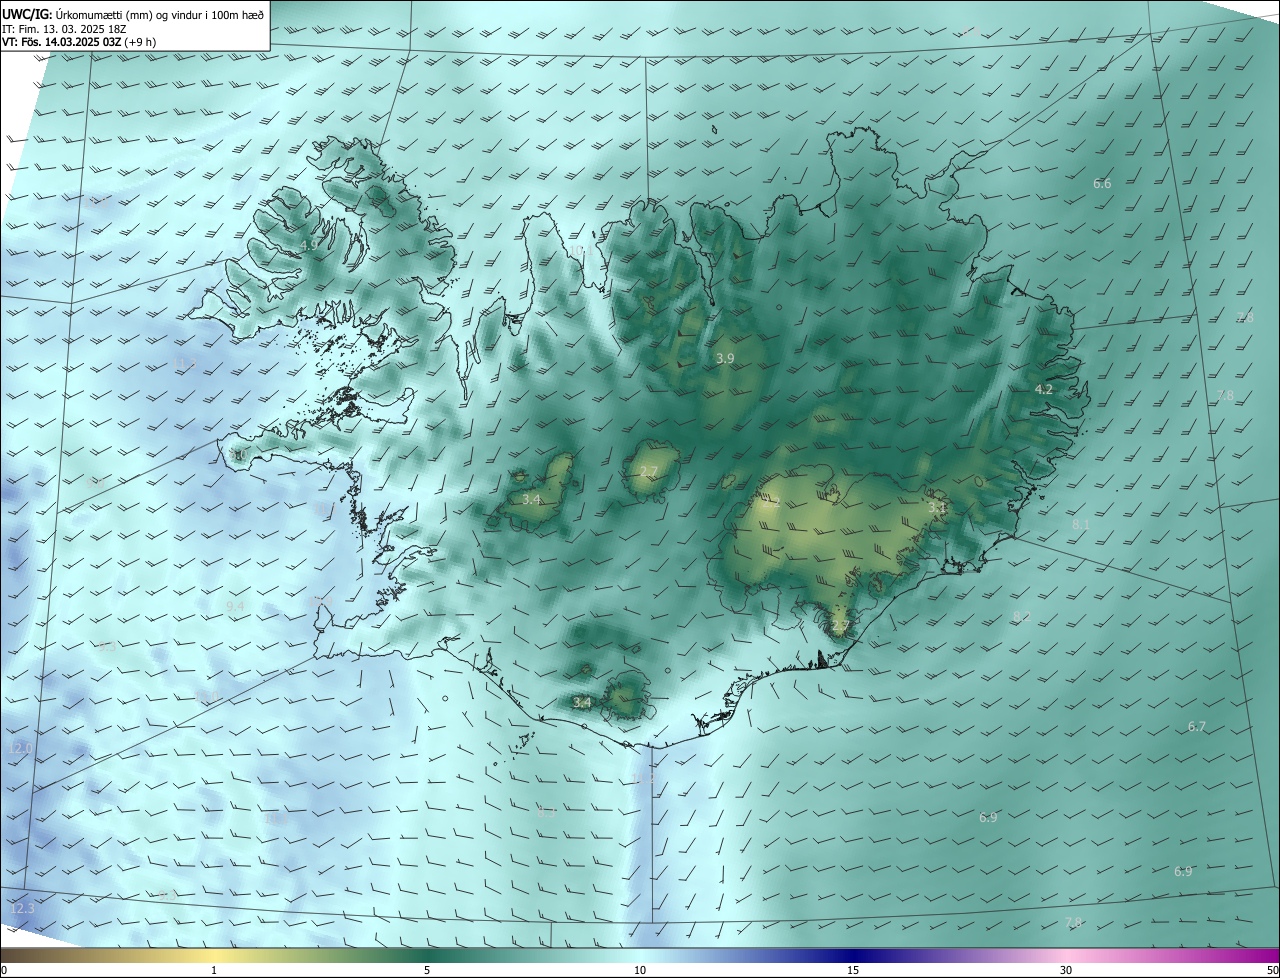
Task: Click the 5 tick on the color scale
Action: (x=427, y=970)
